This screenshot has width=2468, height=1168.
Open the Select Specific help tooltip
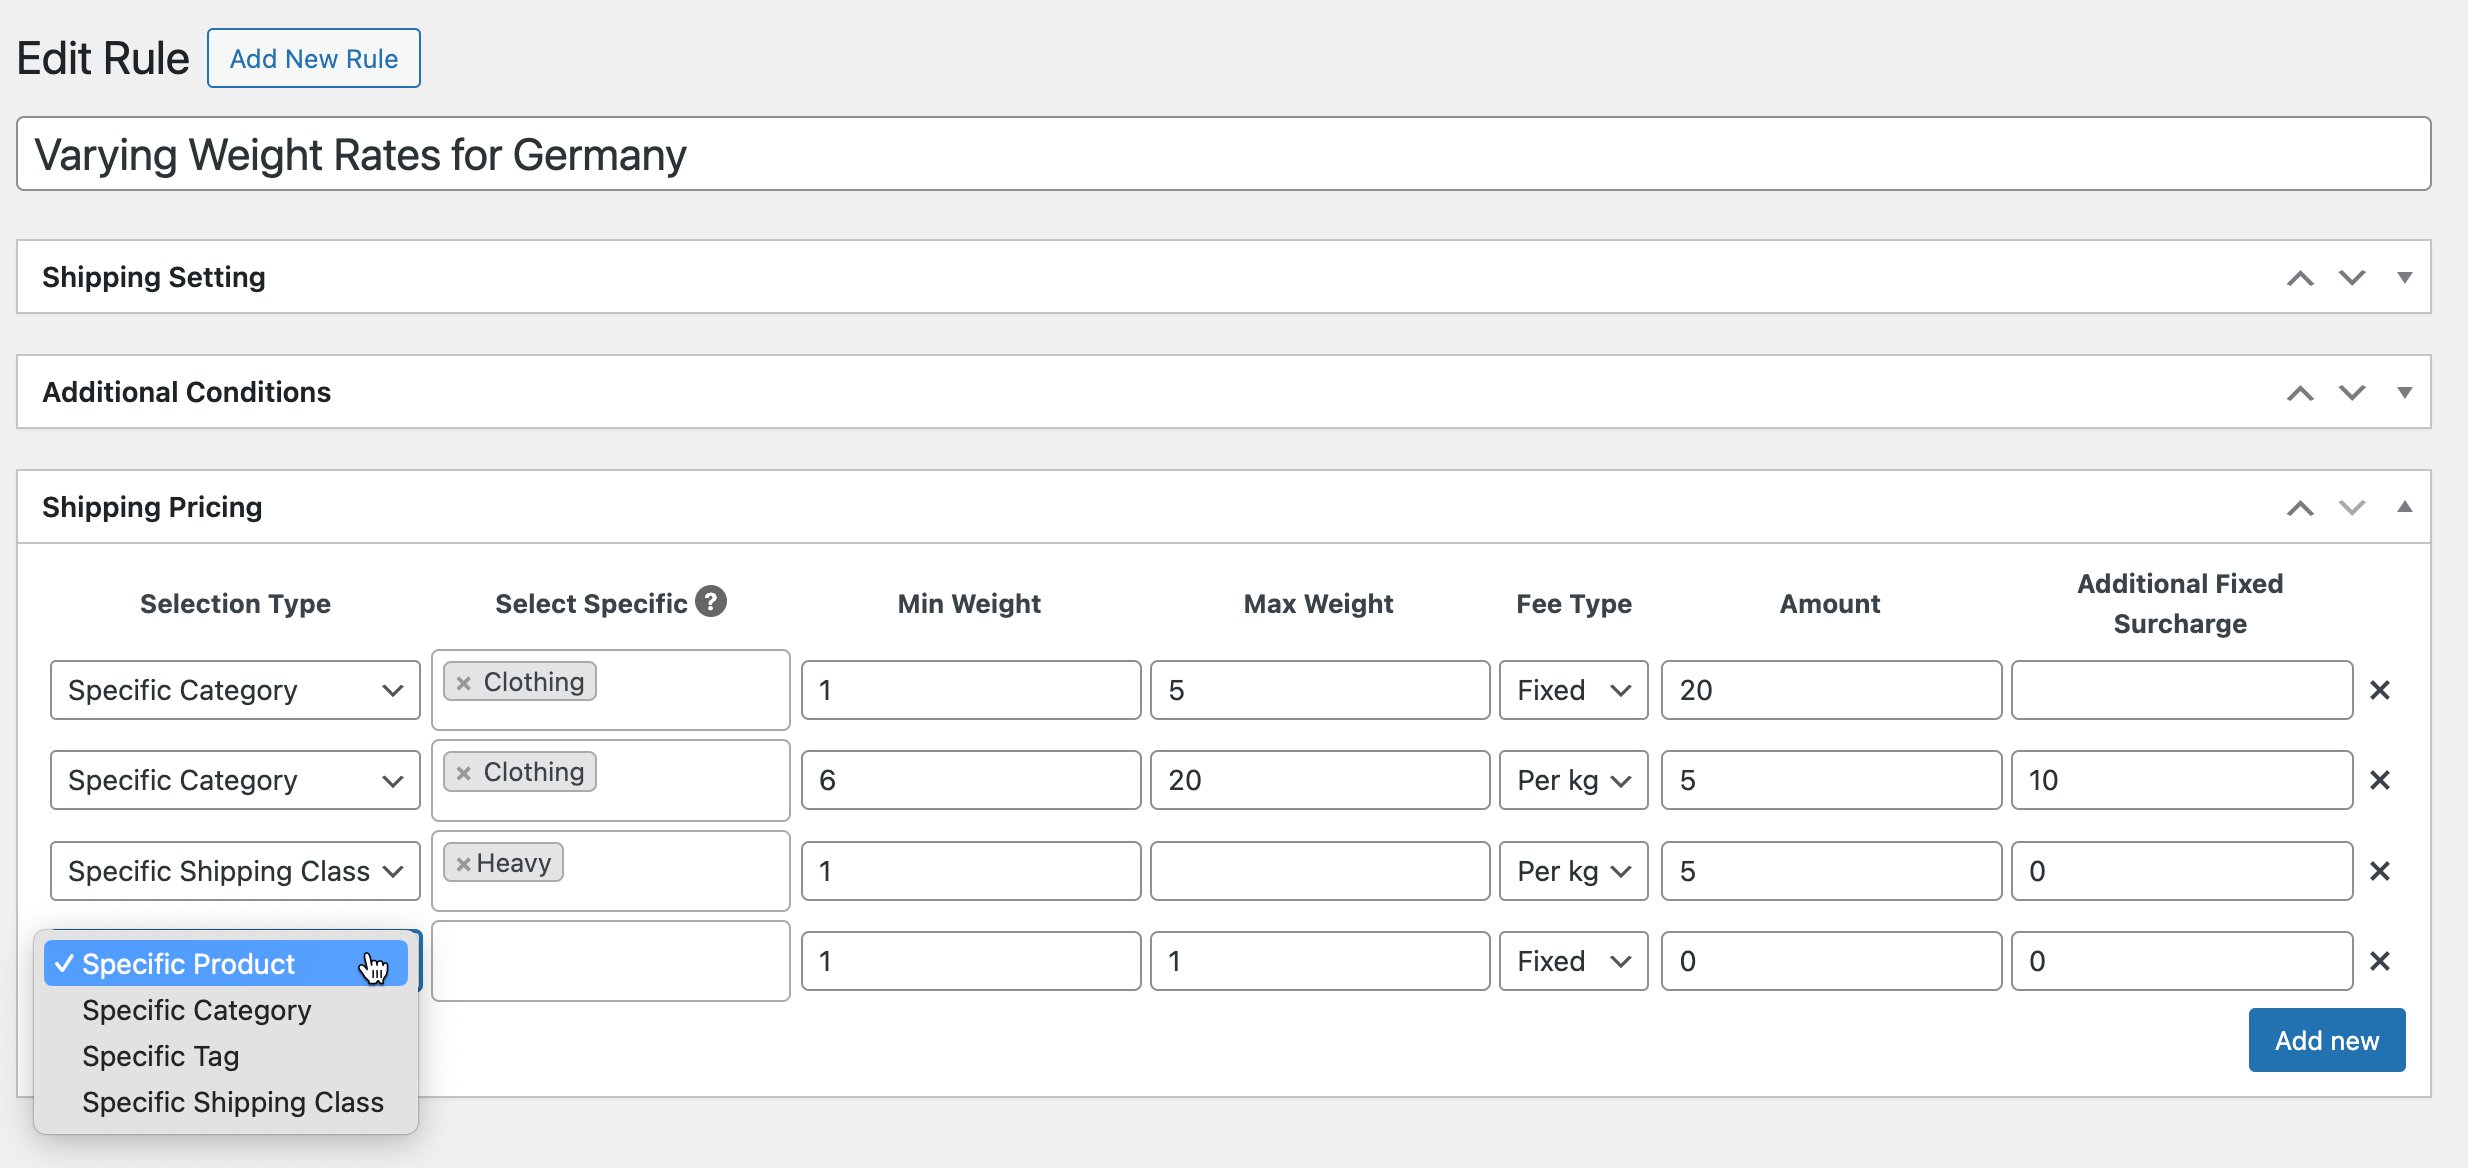(x=712, y=601)
